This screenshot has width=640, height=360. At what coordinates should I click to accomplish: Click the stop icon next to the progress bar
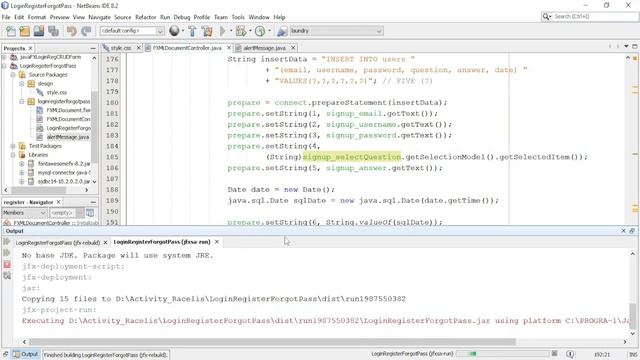click(x=555, y=353)
